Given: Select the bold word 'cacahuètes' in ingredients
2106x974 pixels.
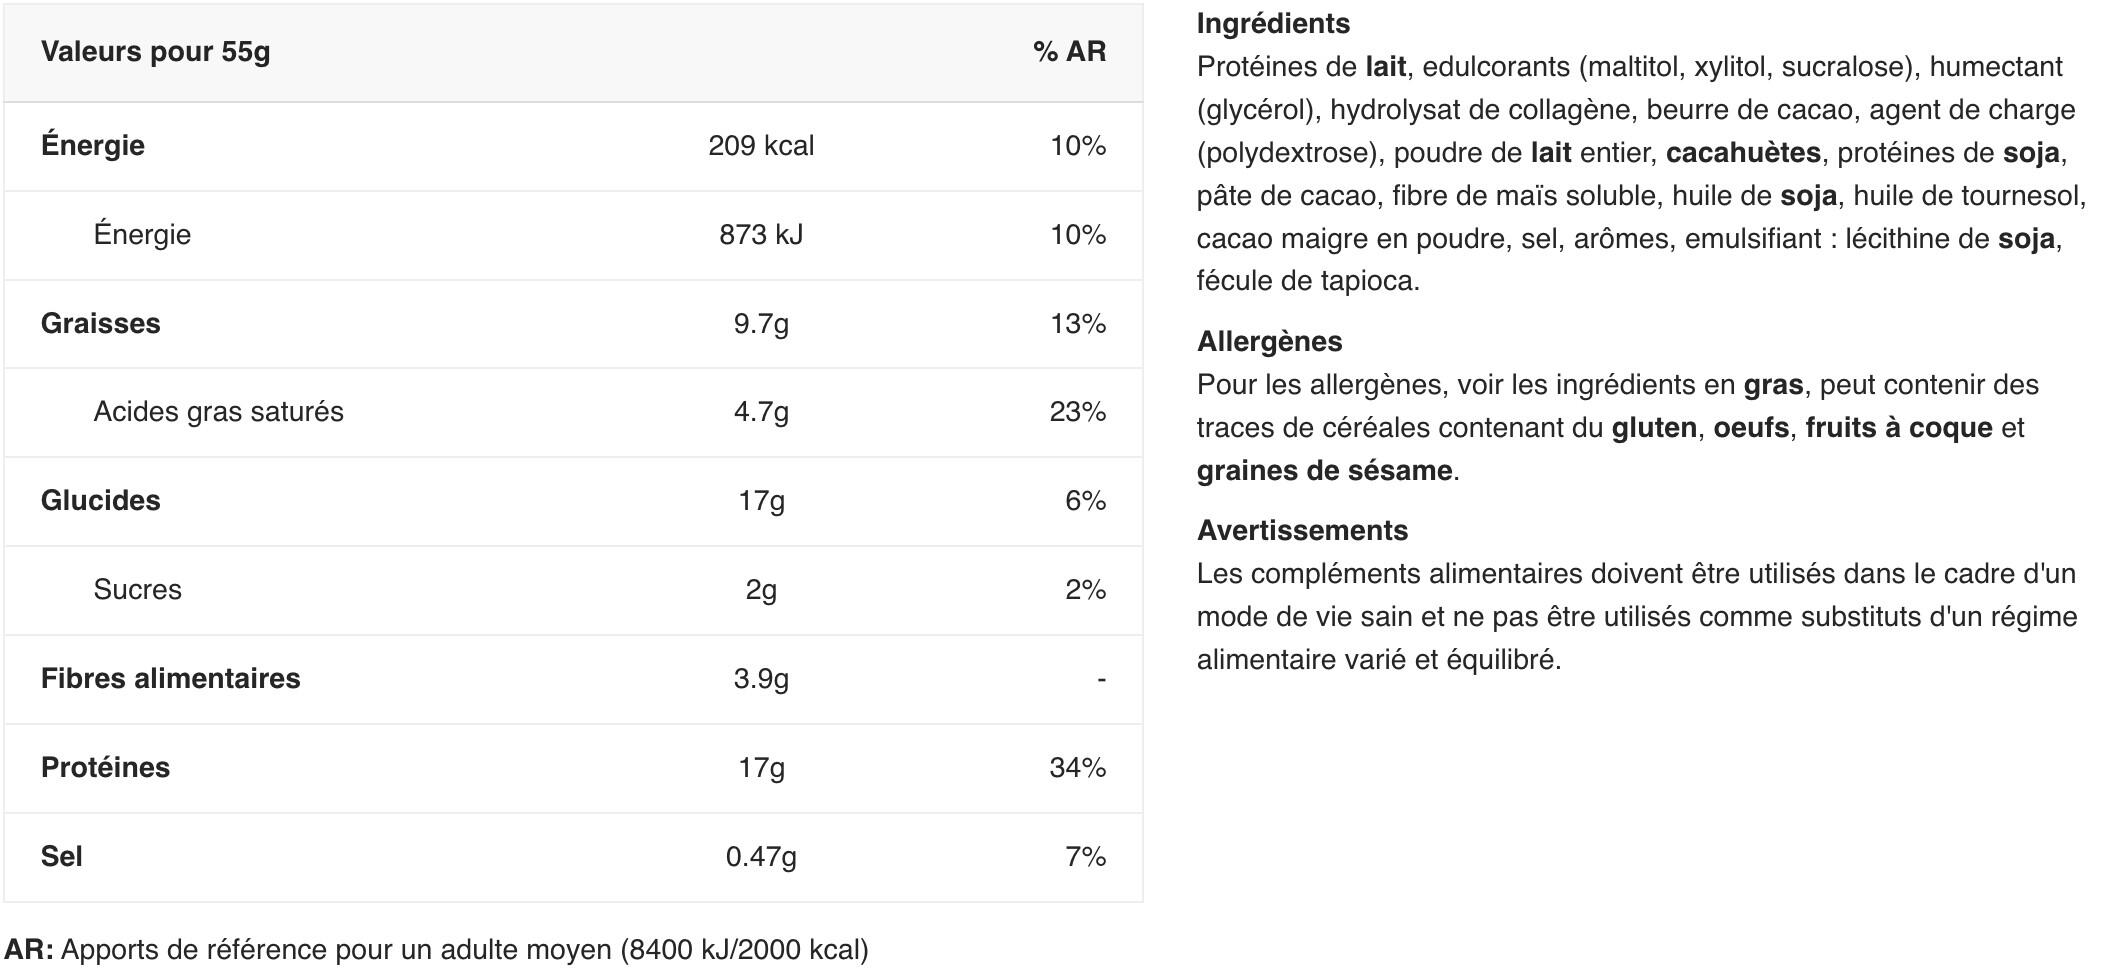Looking at the screenshot, I should (1743, 153).
